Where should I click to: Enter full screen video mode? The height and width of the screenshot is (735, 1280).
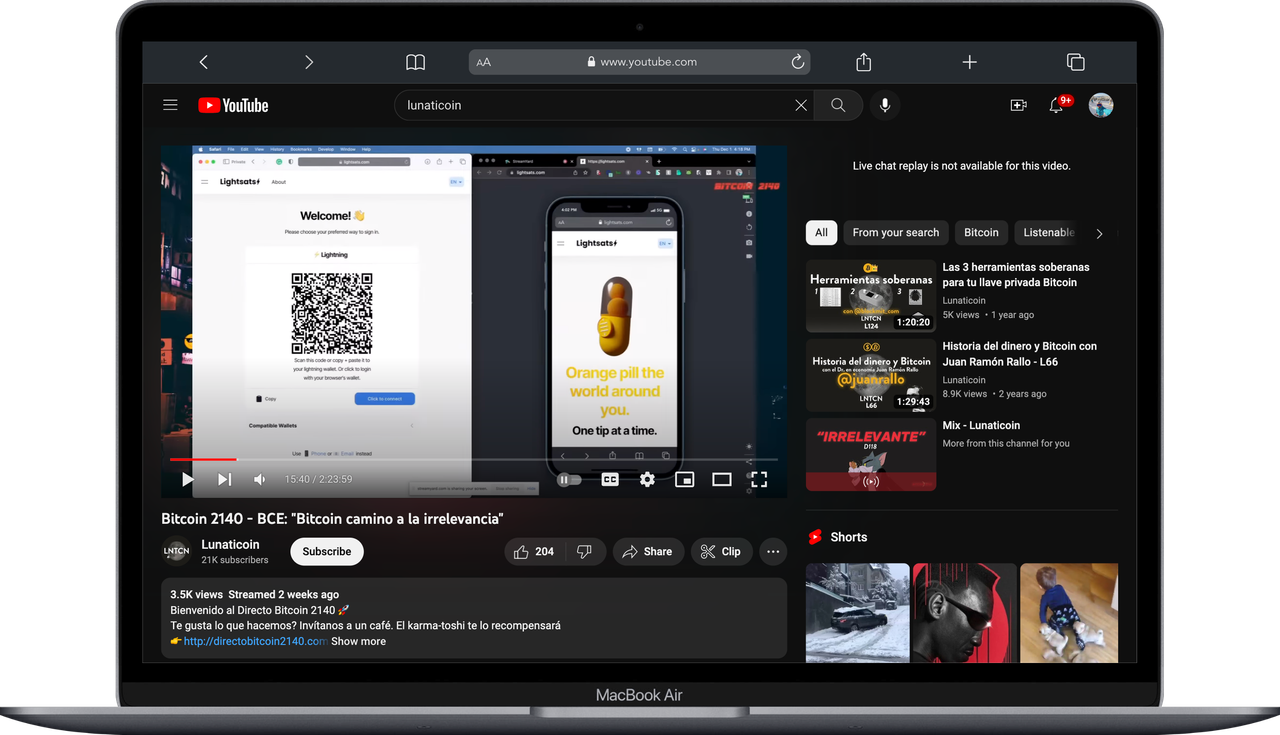click(x=759, y=480)
